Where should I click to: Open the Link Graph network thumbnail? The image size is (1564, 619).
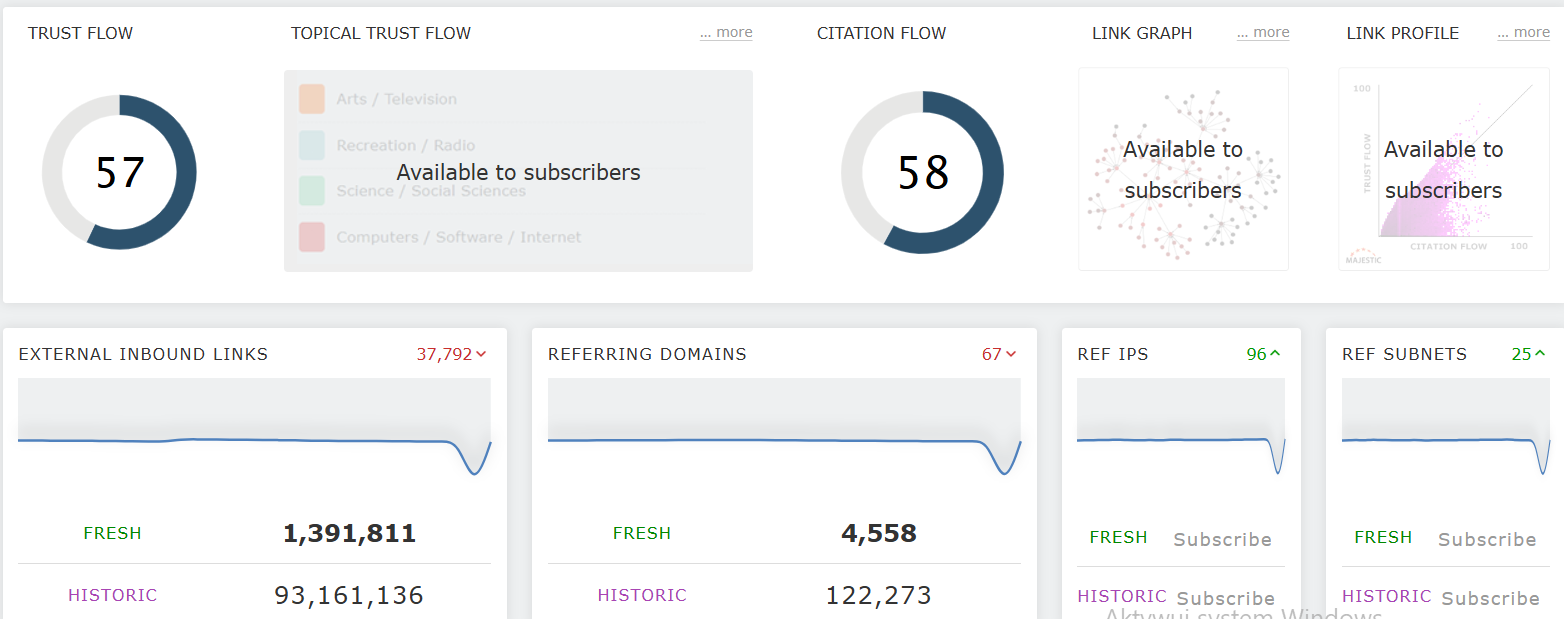[1183, 169]
